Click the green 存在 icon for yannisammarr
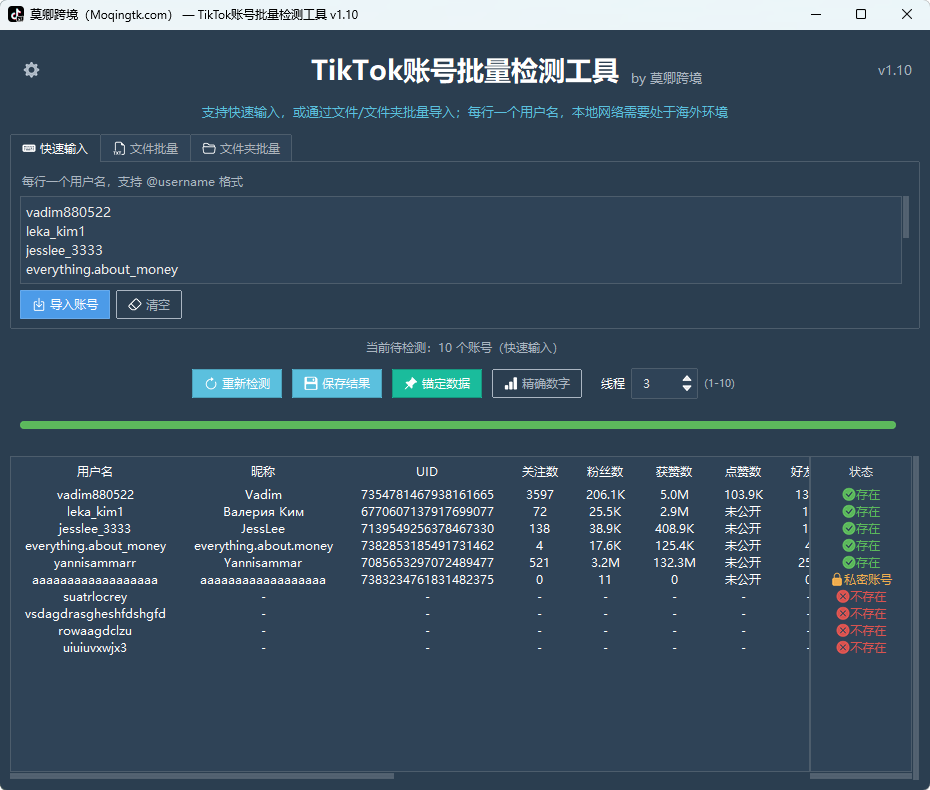930x790 pixels. pos(849,562)
